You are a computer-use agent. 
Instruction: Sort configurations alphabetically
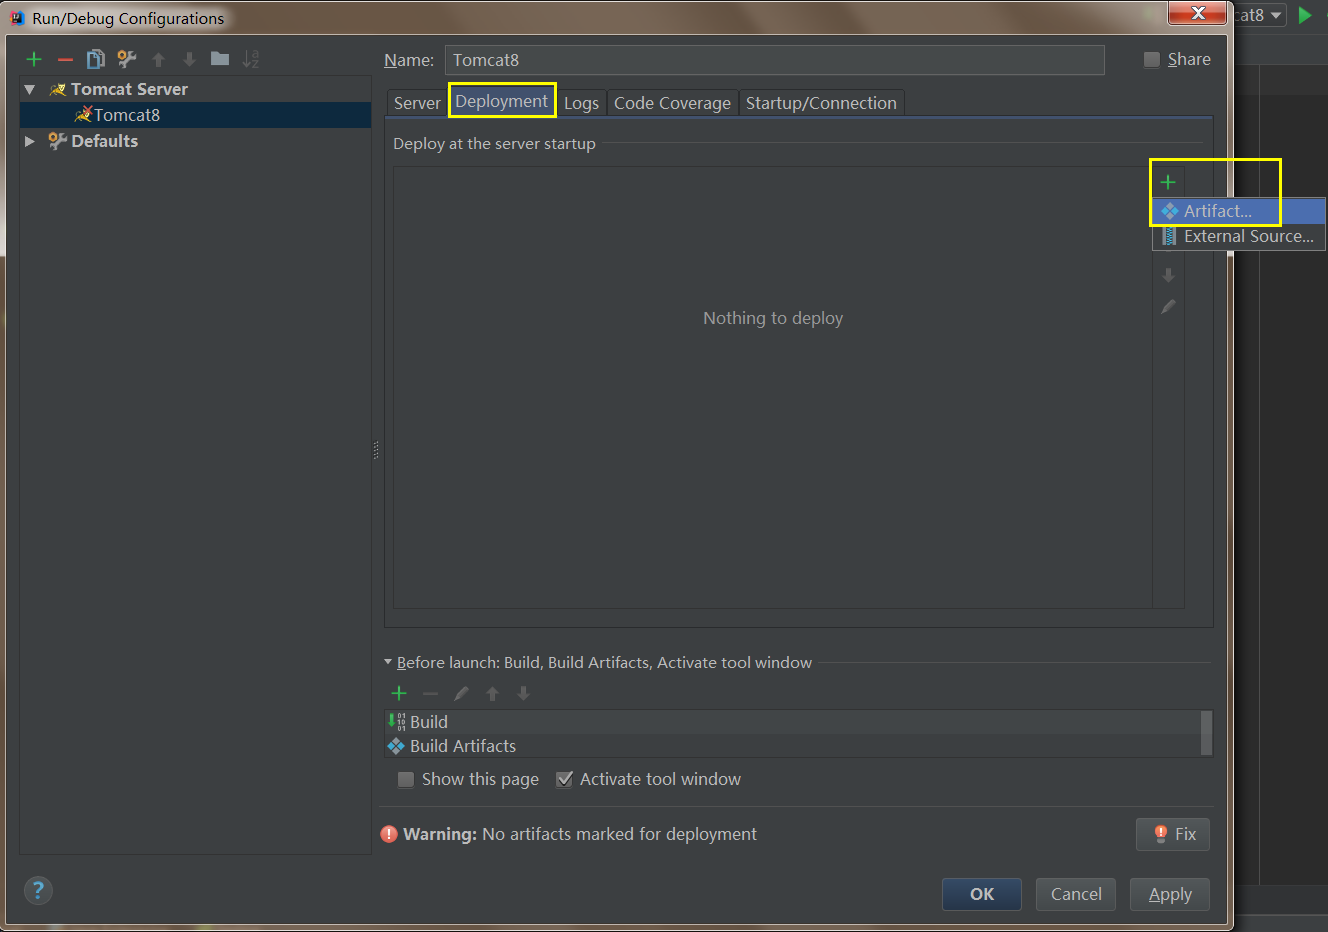(251, 58)
